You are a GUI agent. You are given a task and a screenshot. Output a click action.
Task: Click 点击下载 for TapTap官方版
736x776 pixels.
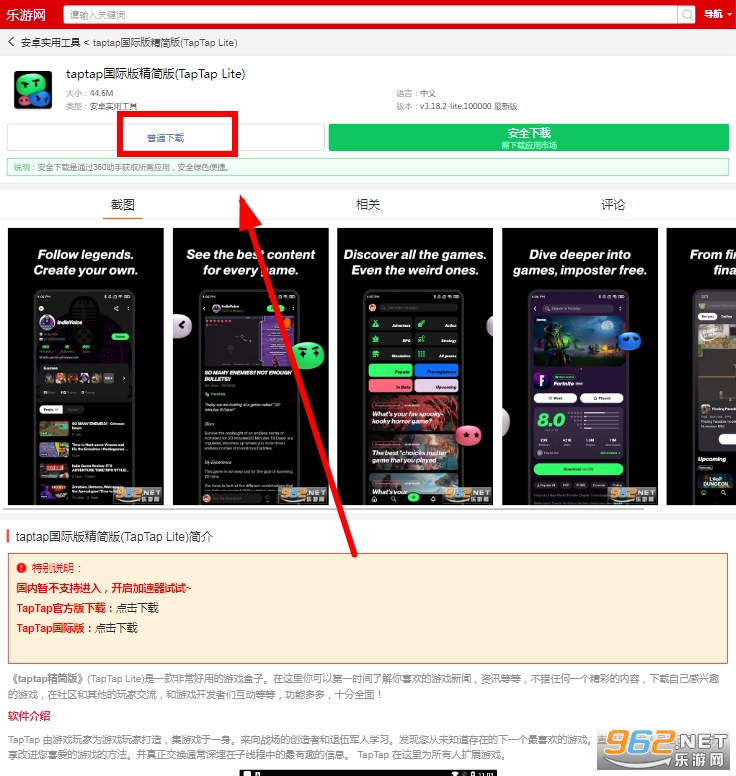pos(137,608)
